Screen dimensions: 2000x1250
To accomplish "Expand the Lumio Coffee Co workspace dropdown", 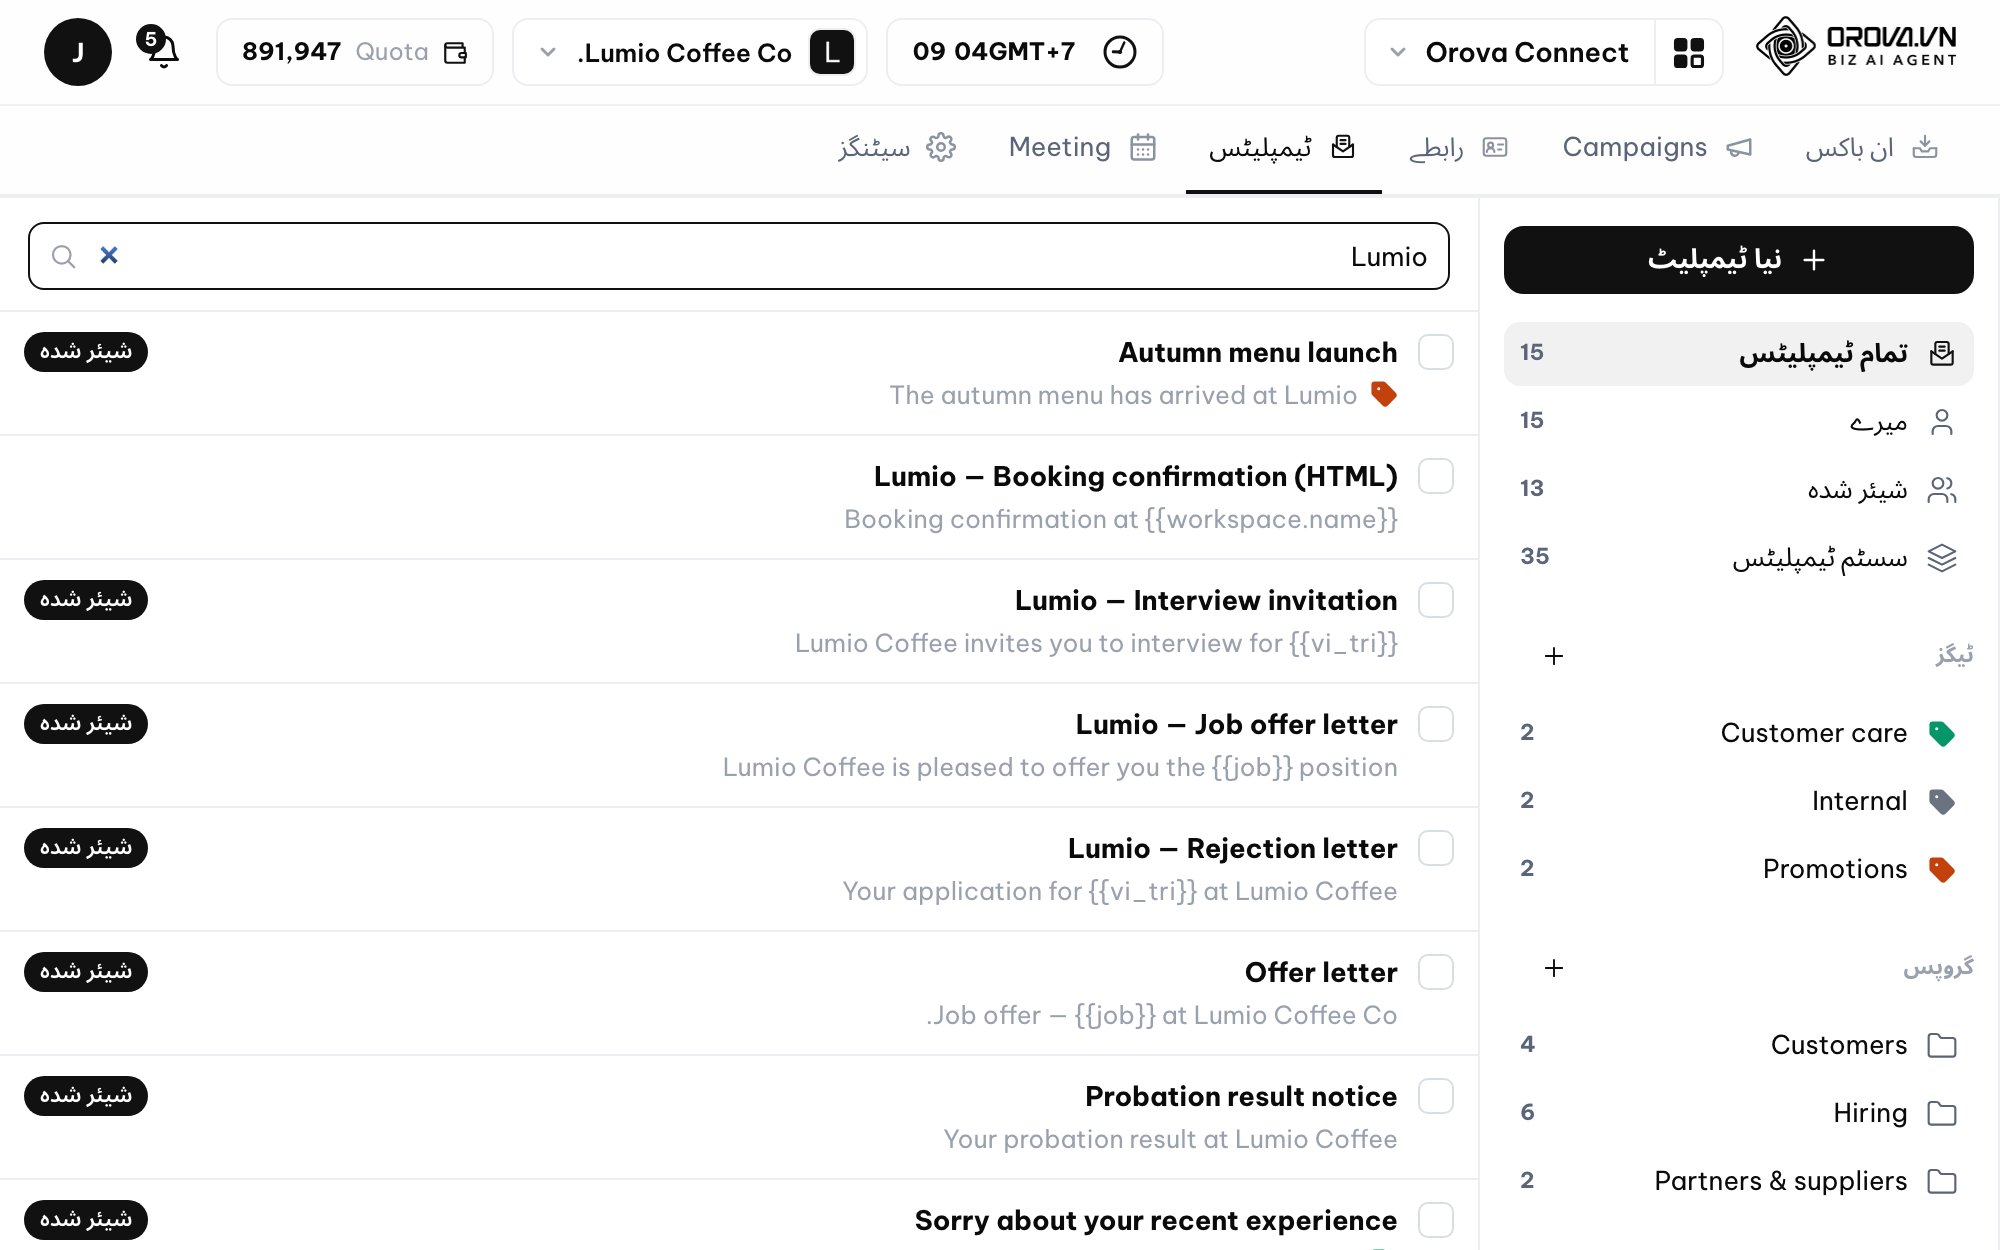I will [x=690, y=52].
